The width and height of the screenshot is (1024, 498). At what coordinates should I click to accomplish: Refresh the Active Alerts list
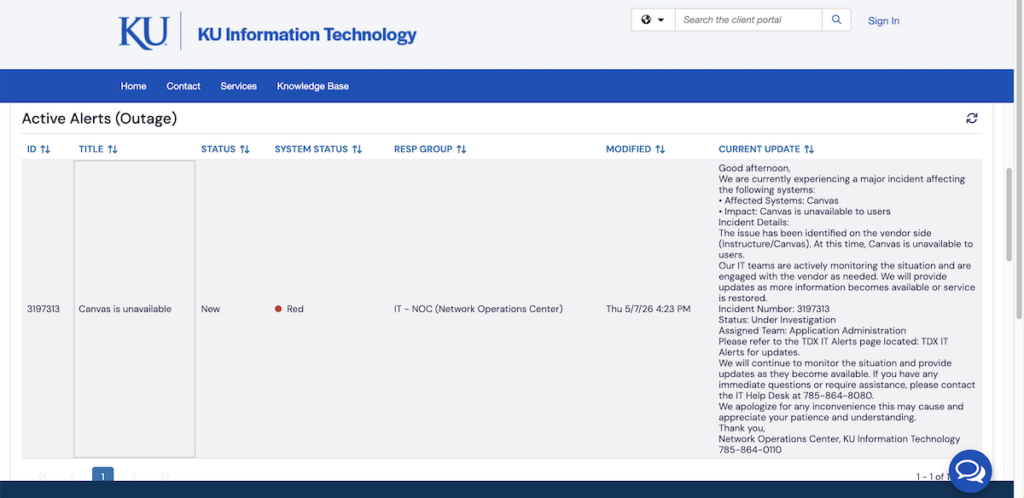(972, 118)
